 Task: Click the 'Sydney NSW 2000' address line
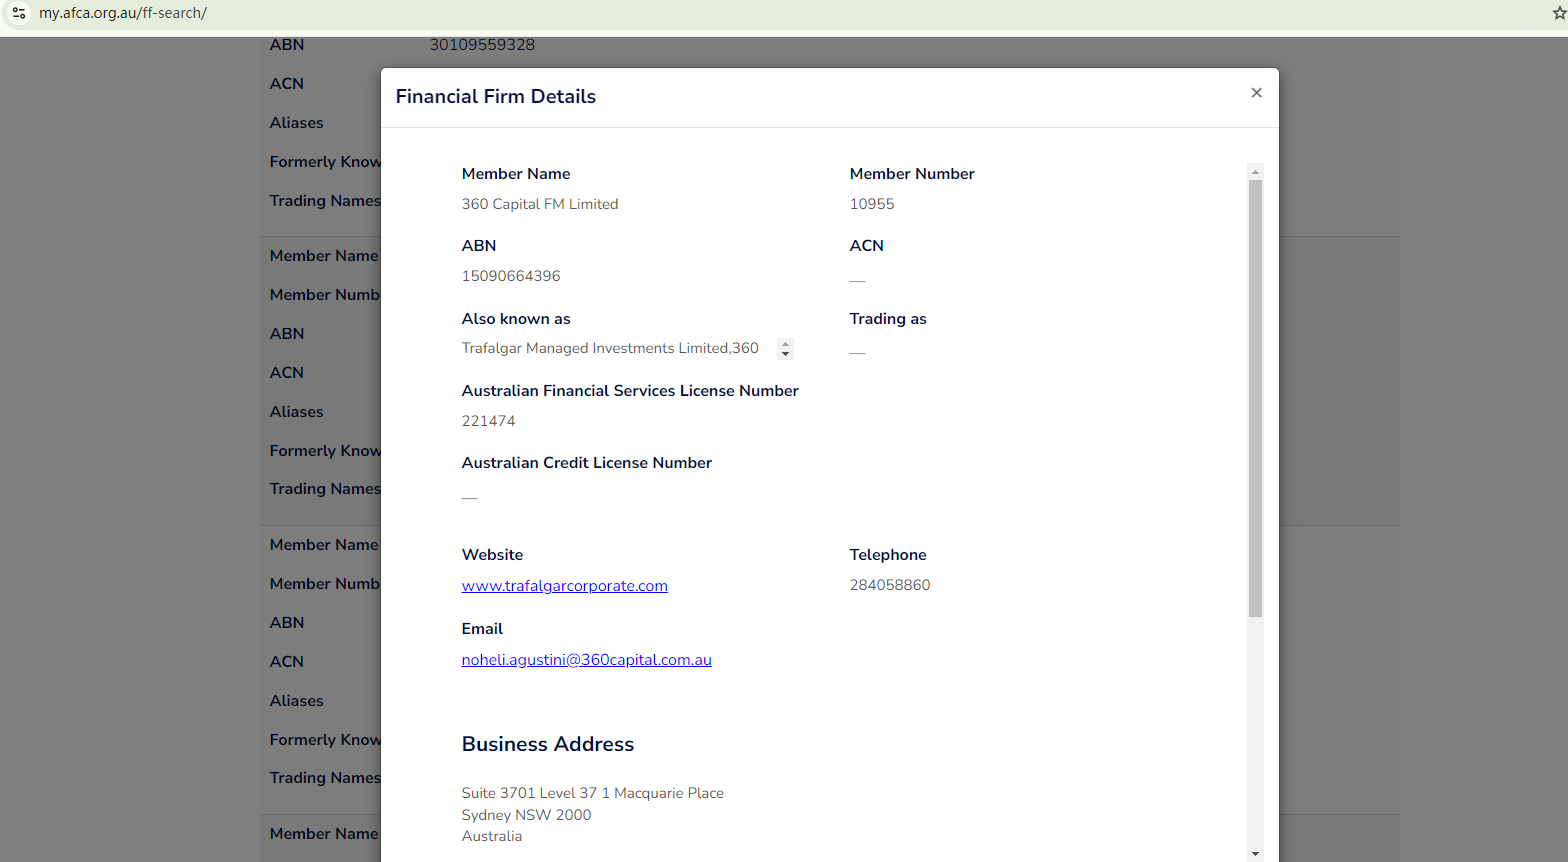tap(527, 815)
